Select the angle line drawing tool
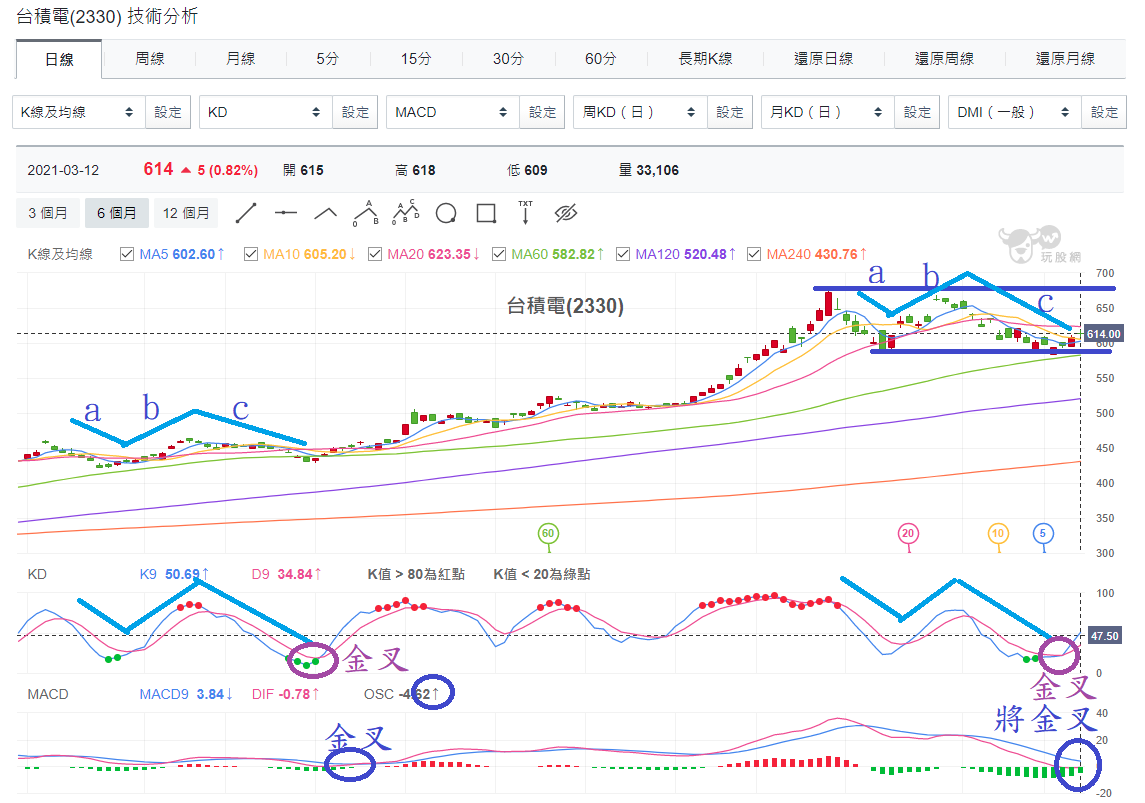 tap(326, 213)
